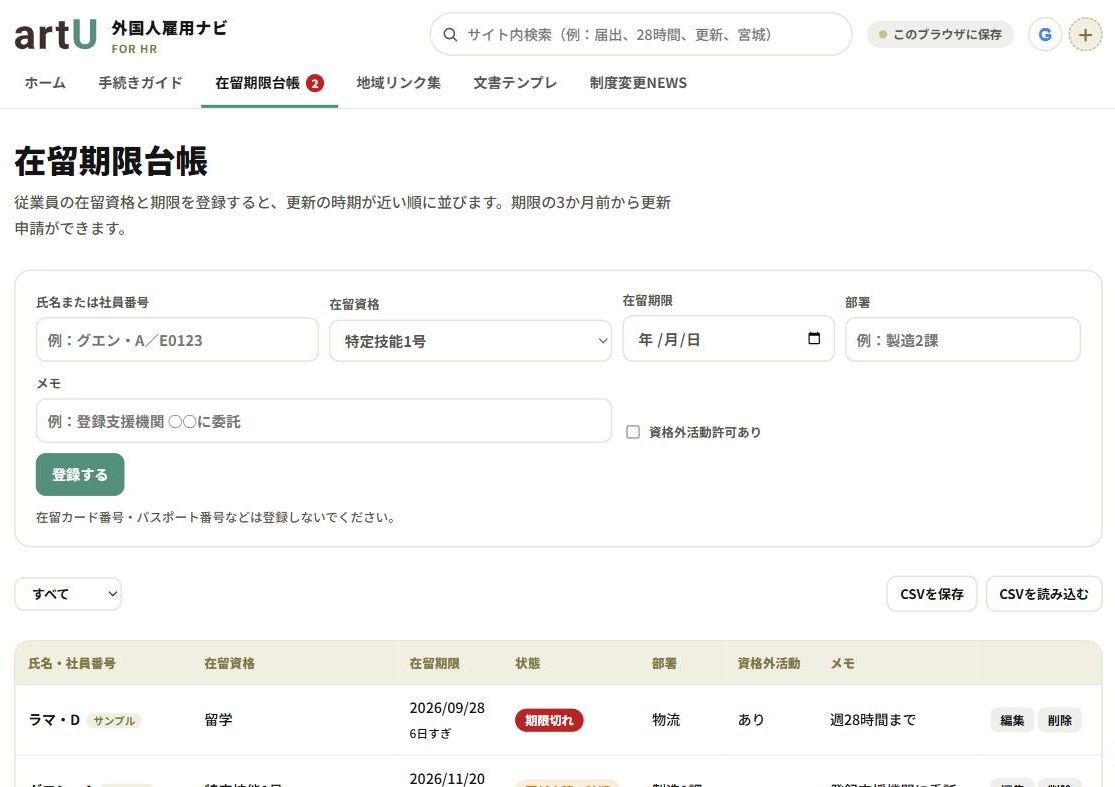Click the 部署 input field
This screenshot has height=787, width=1115.
962,340
